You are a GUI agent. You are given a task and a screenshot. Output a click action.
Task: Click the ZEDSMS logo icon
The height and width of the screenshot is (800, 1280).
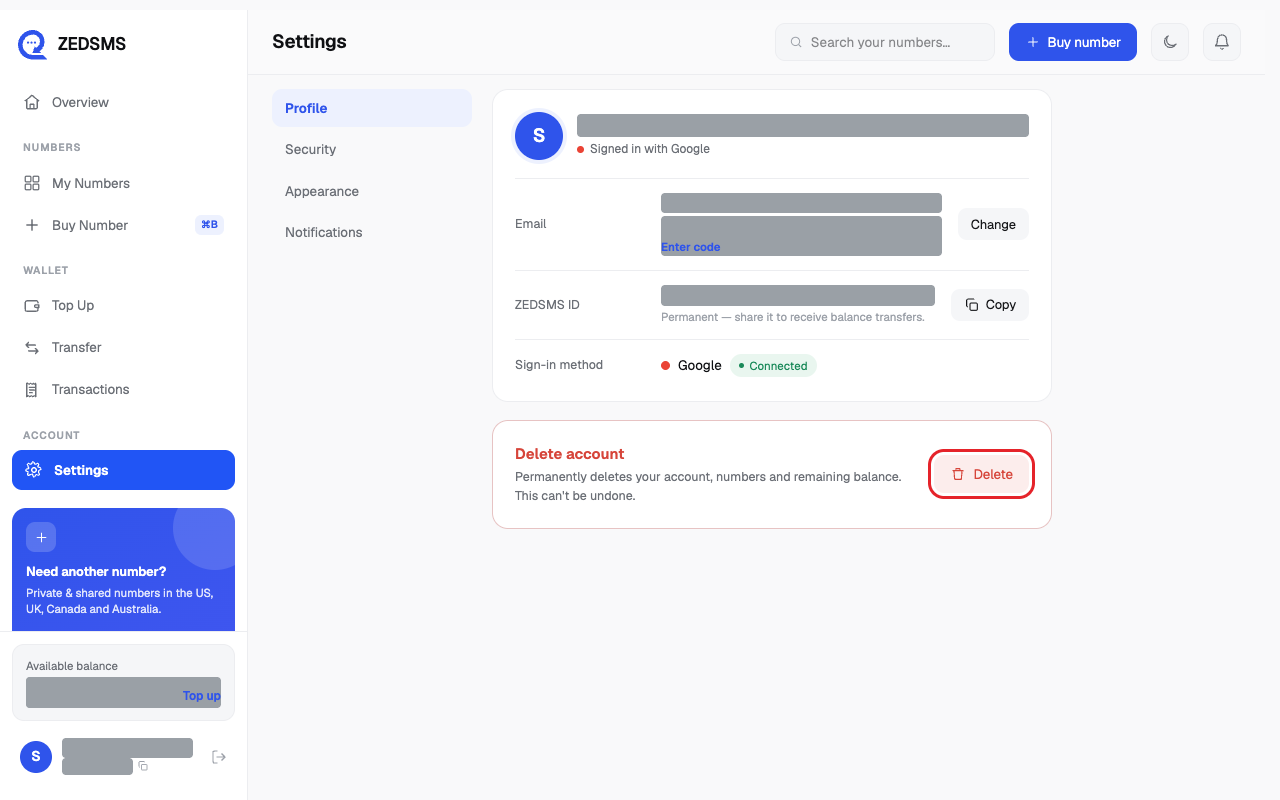click(32, 44)
